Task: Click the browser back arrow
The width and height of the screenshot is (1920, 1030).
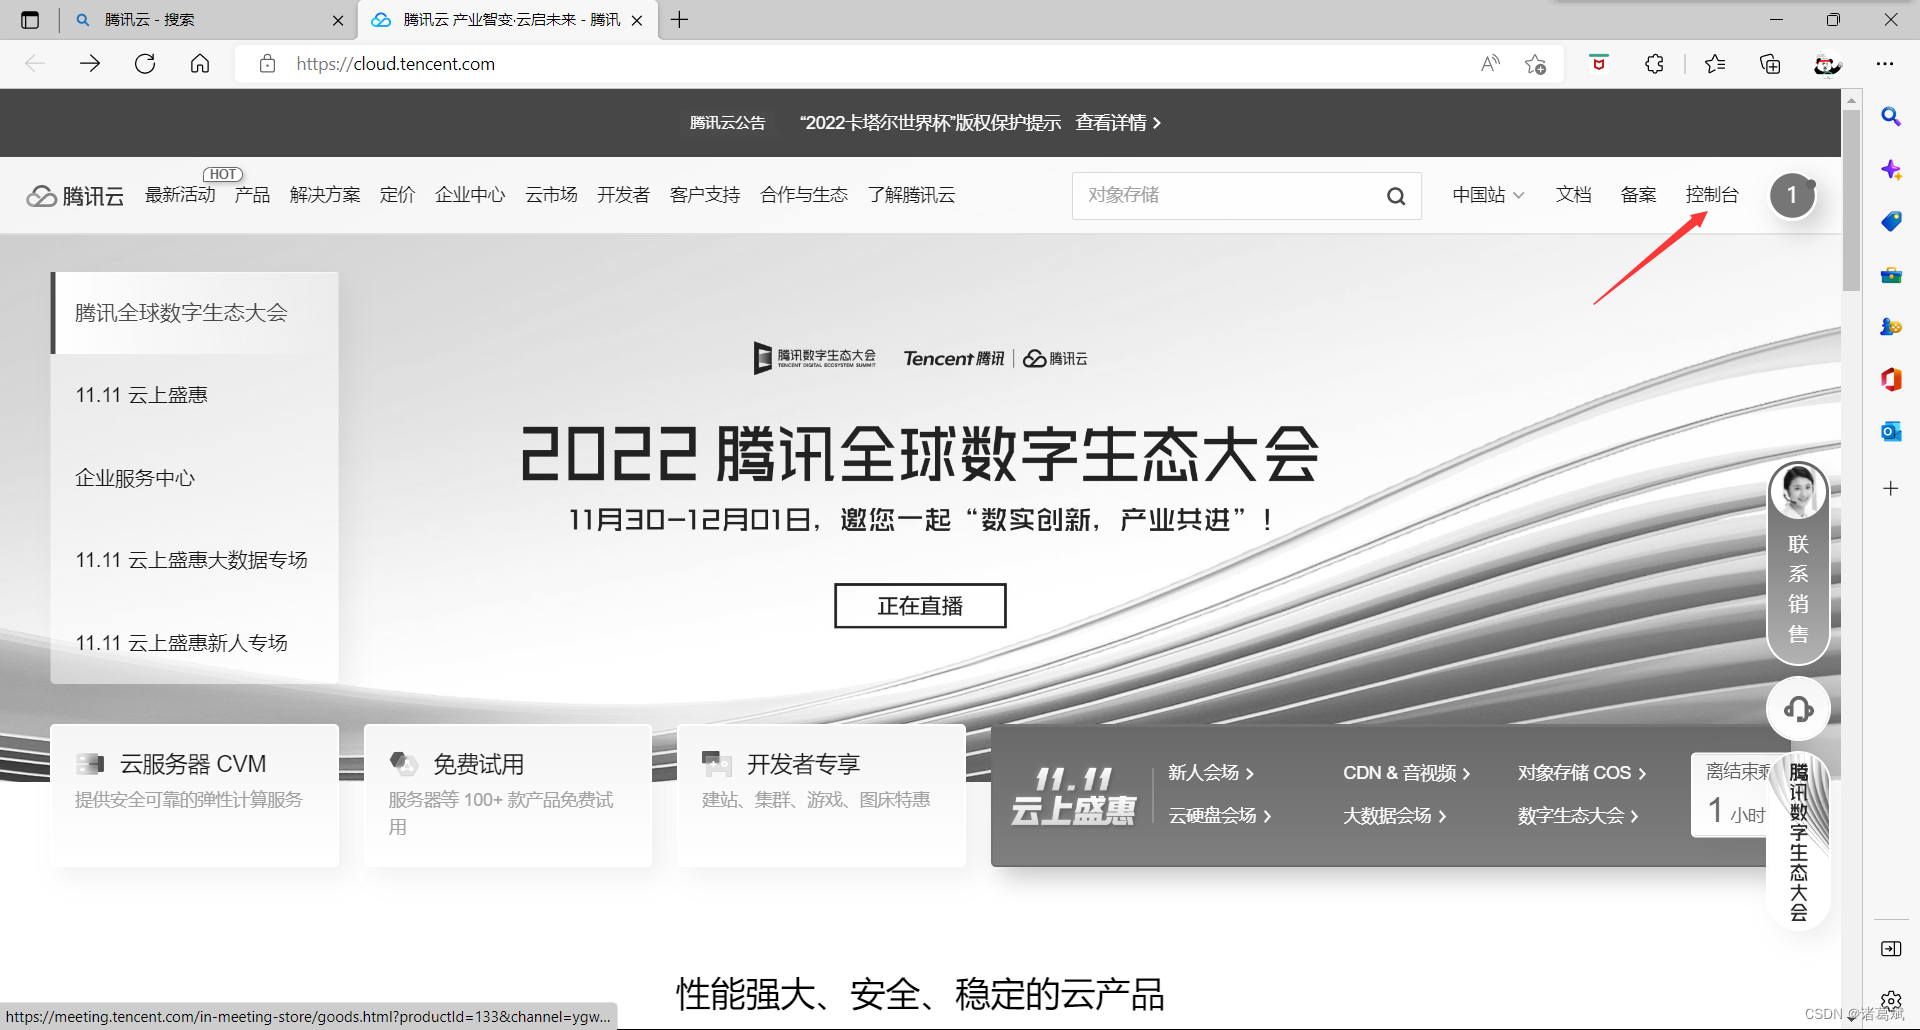Action: pyautogui.click(x=36, y=64)
